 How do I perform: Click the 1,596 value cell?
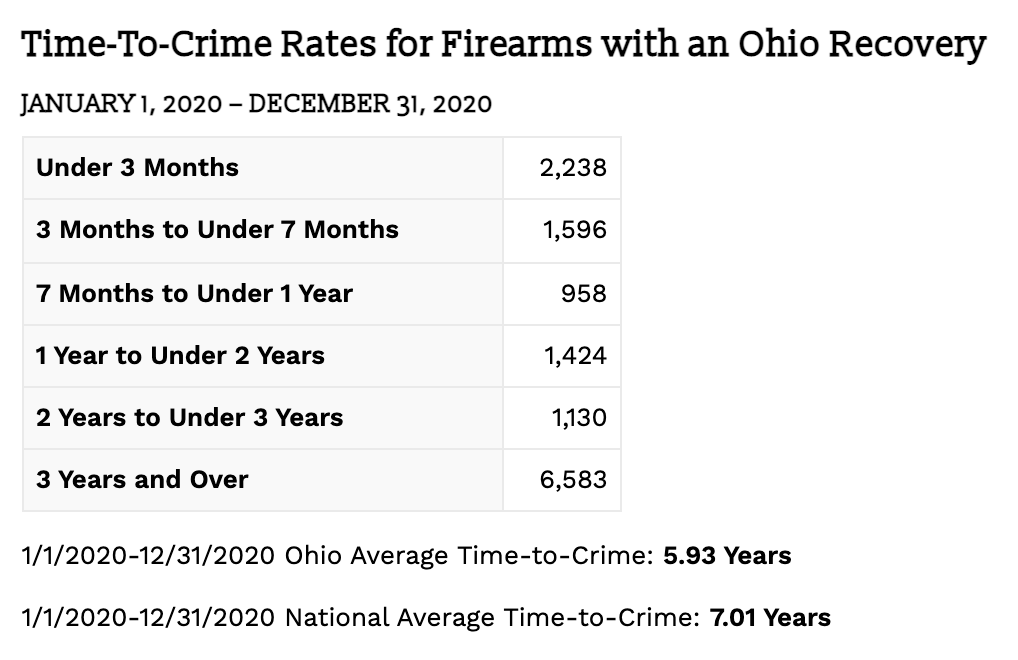pos(575,229)
